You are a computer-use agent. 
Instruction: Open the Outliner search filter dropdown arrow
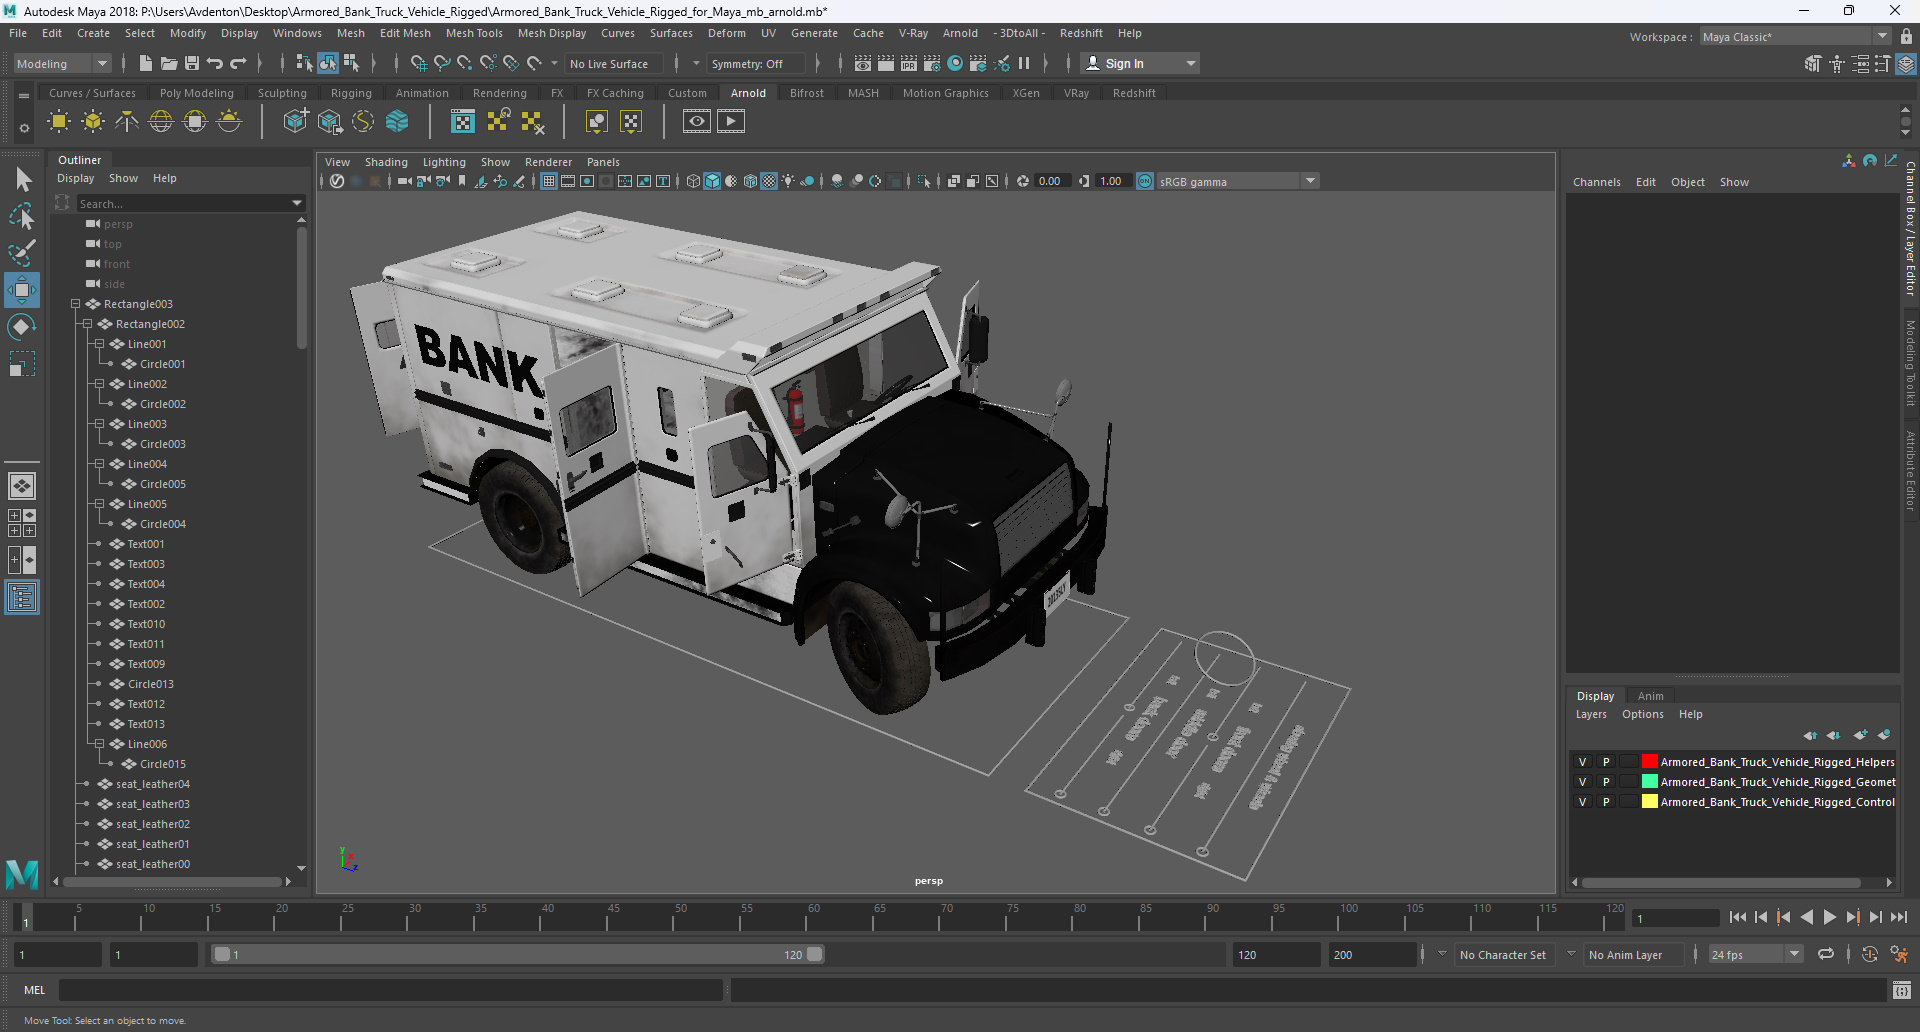tap(297, 203)
